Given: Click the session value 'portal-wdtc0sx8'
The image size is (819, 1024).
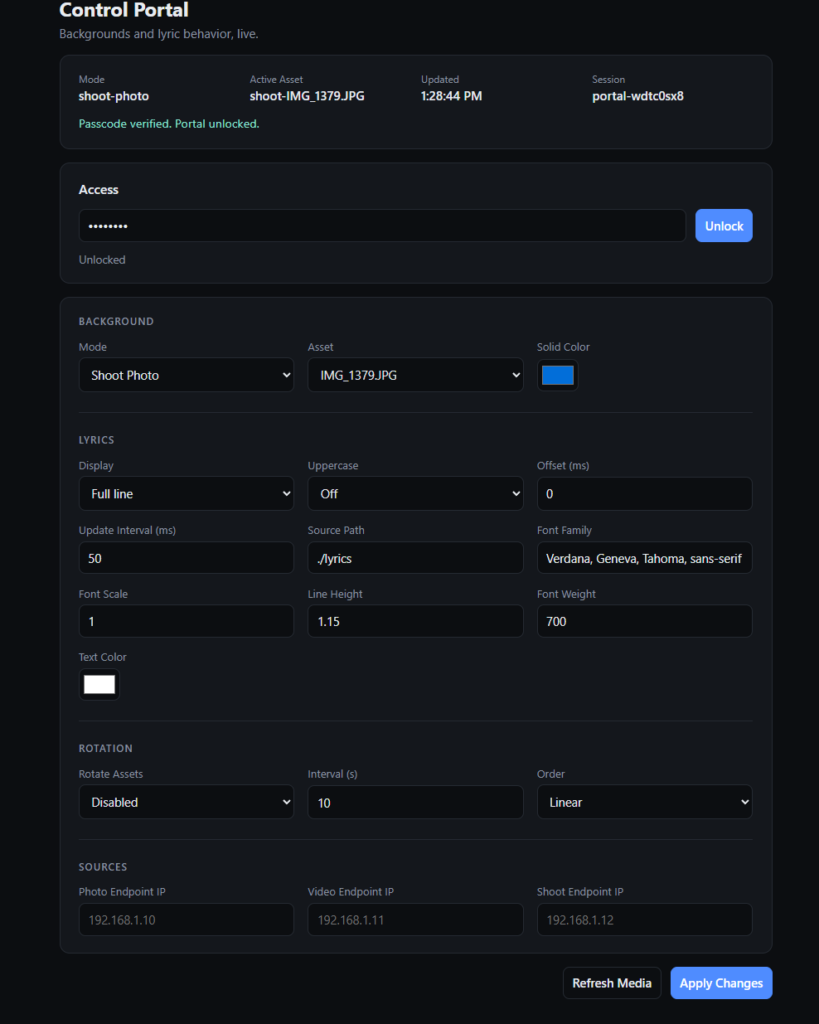Looking at the screenshot, I should [637, 96].
